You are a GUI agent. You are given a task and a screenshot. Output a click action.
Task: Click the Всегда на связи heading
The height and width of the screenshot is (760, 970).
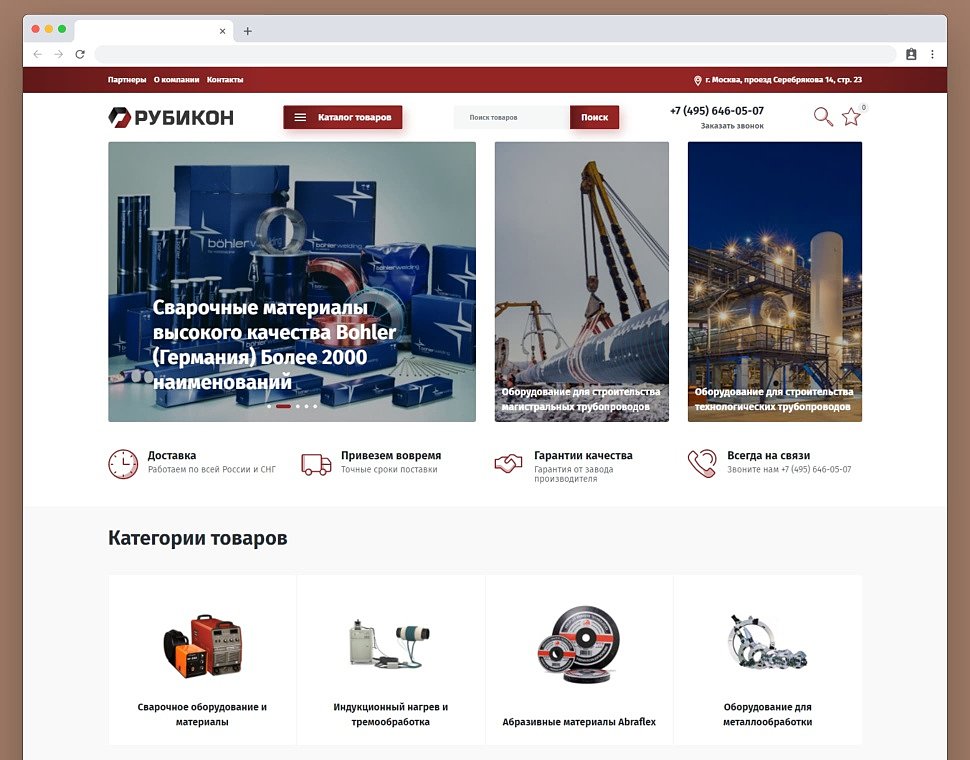point(769,455)
